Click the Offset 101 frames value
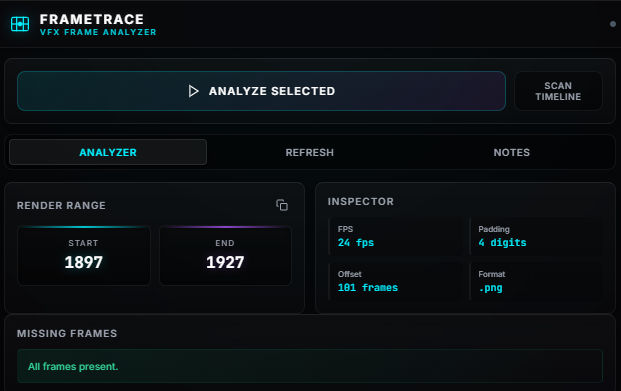 point(368,288)
